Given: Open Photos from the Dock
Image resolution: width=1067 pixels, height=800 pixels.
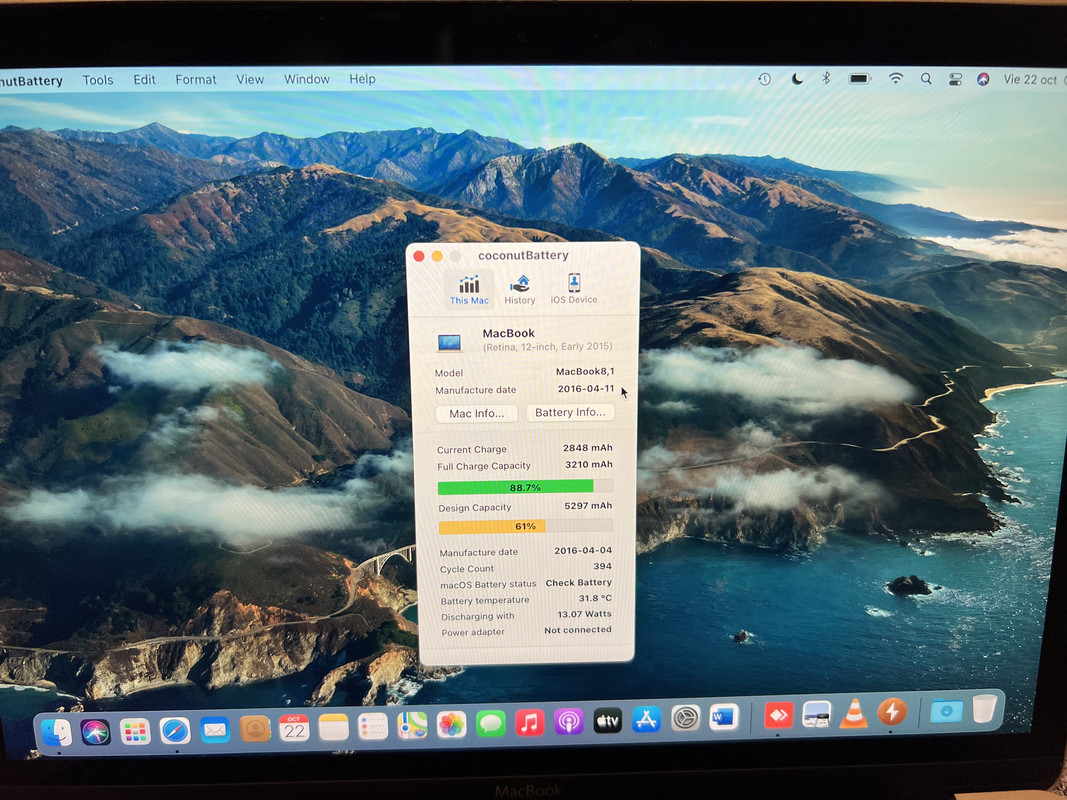Looking at the screenshot, I should point(451,724).
